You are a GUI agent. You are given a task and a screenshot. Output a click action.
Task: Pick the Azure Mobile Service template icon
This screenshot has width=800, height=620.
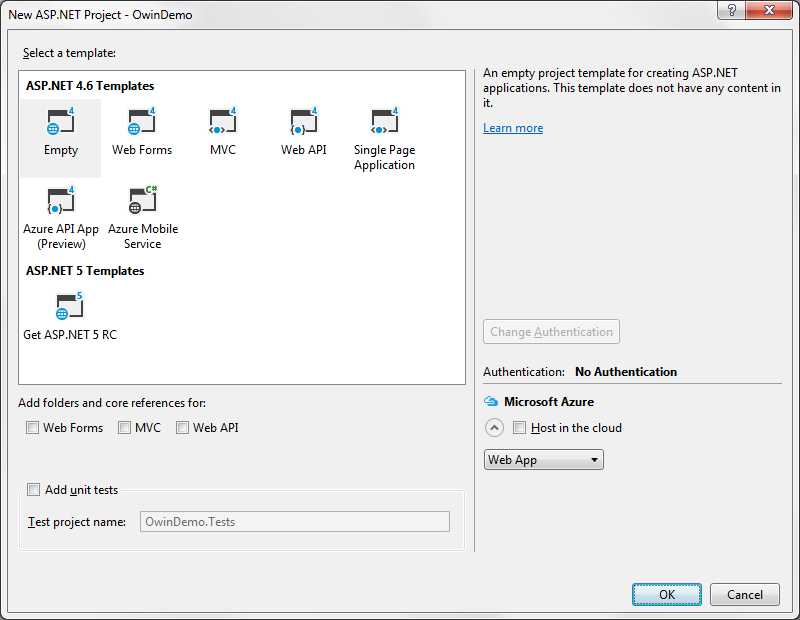[x=142, y=200]
